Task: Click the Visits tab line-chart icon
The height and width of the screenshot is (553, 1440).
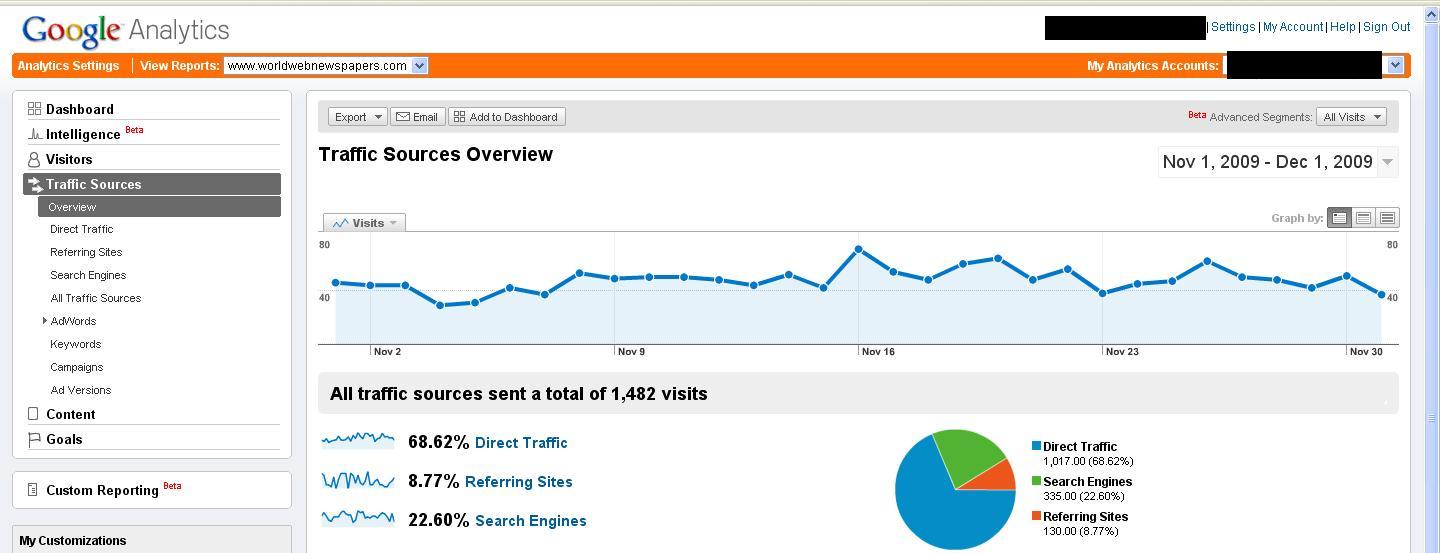Action: click(x=340, y=223)
